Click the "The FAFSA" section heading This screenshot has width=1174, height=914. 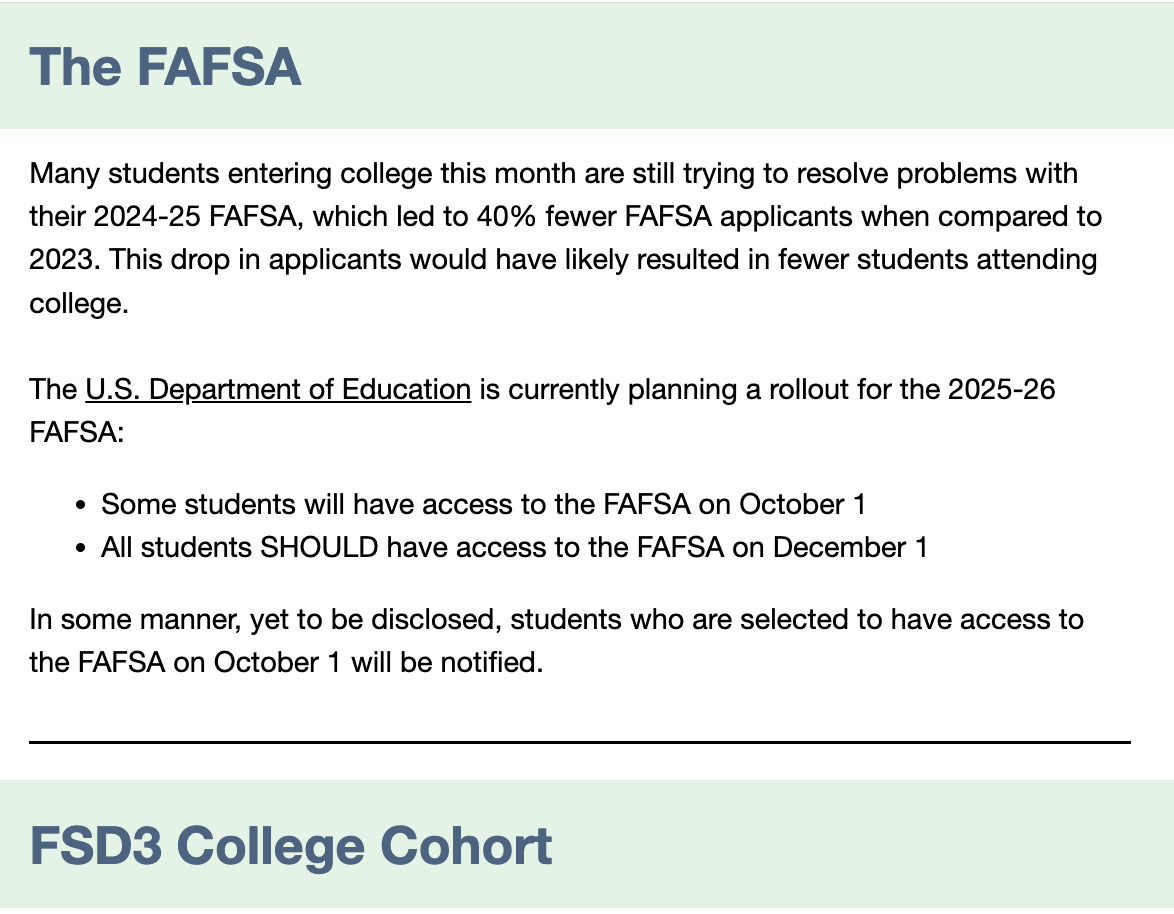(x=165, y=67)
